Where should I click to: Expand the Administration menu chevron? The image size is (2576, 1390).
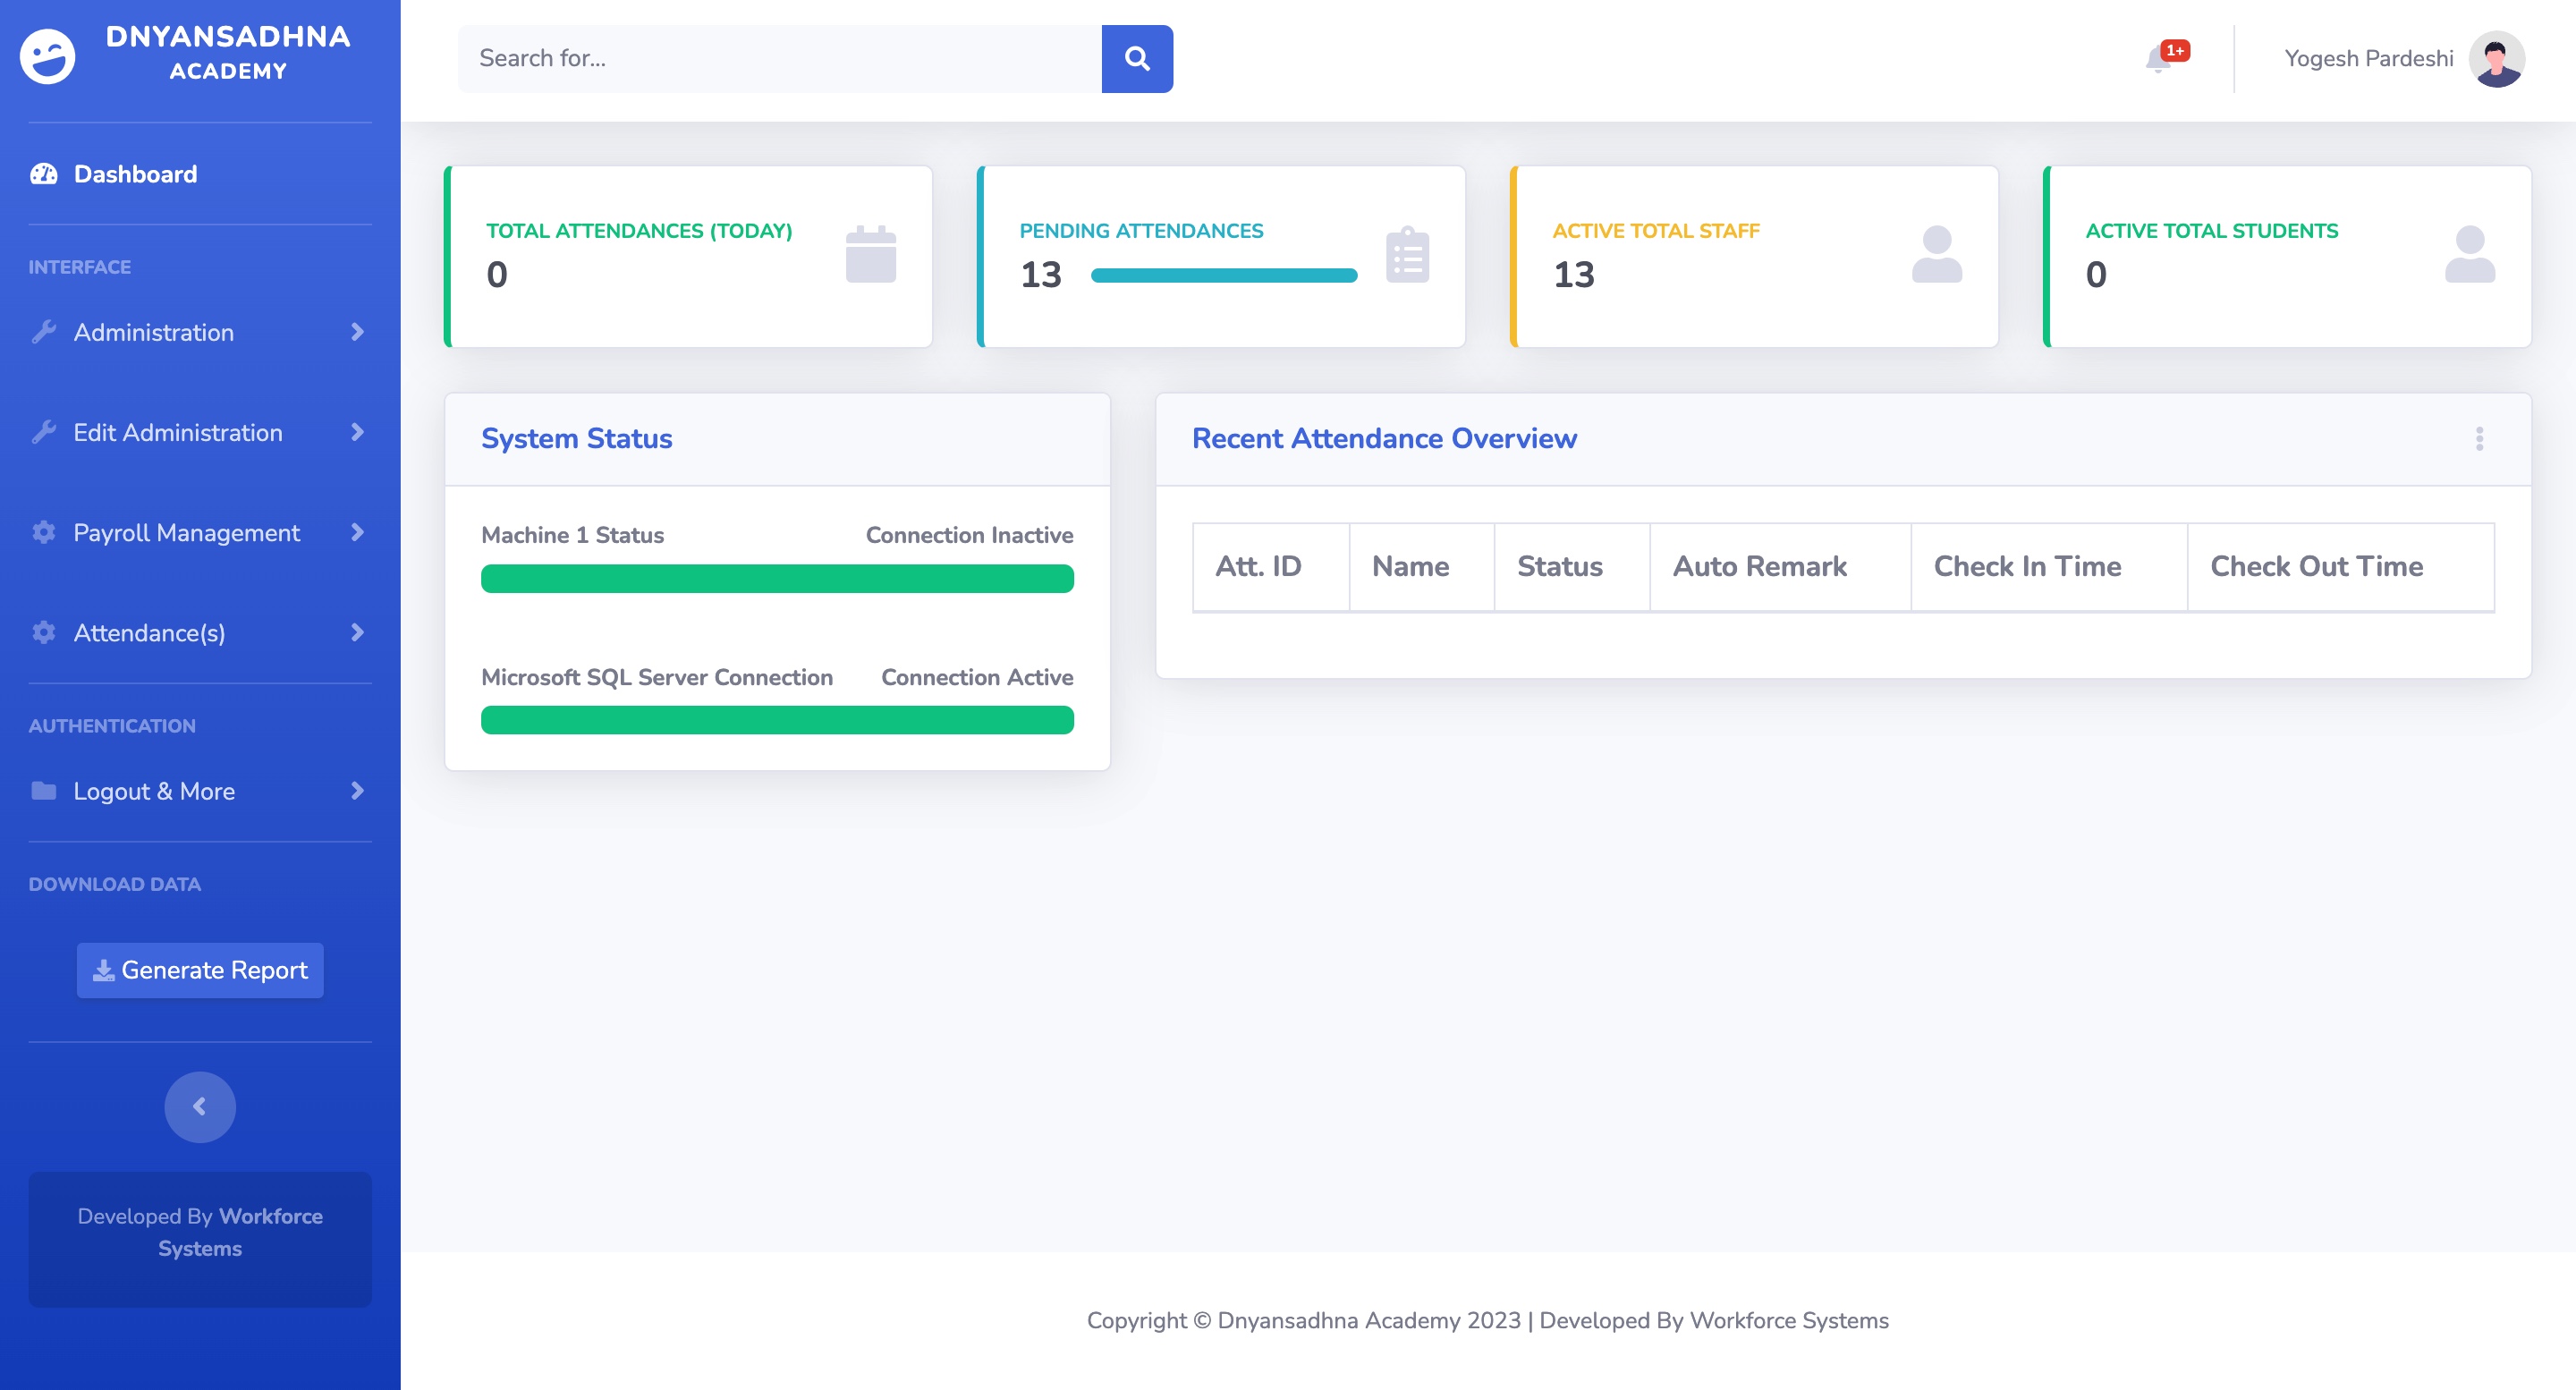coord(357,332)
